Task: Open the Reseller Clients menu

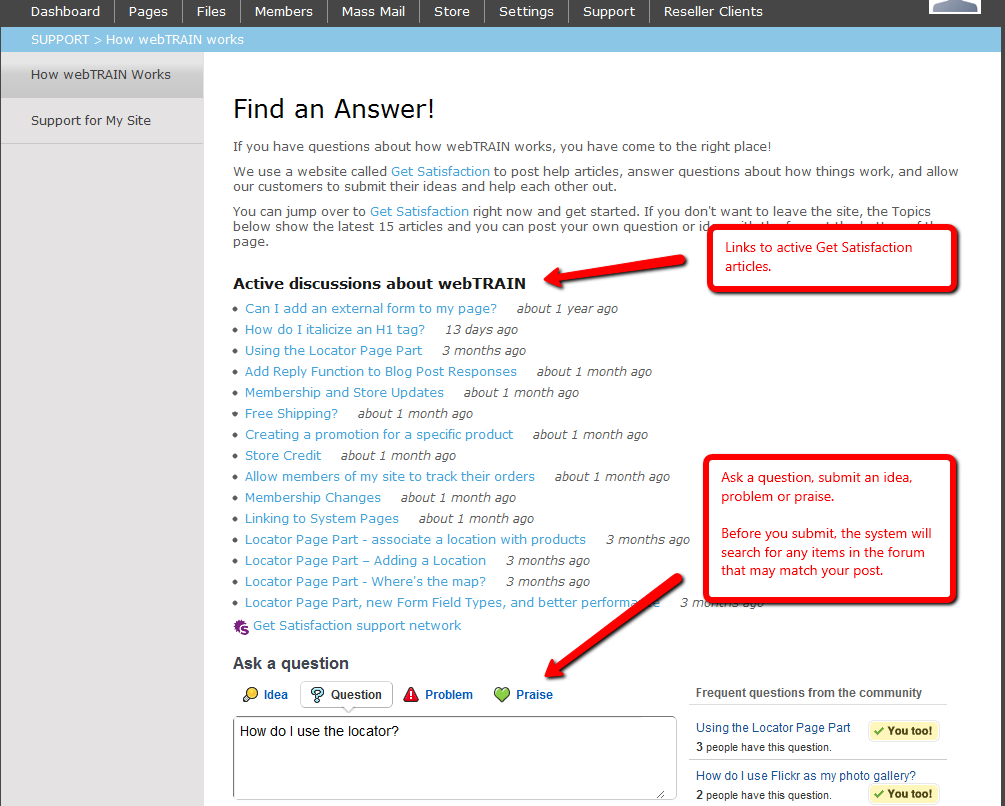Action: 713,12
